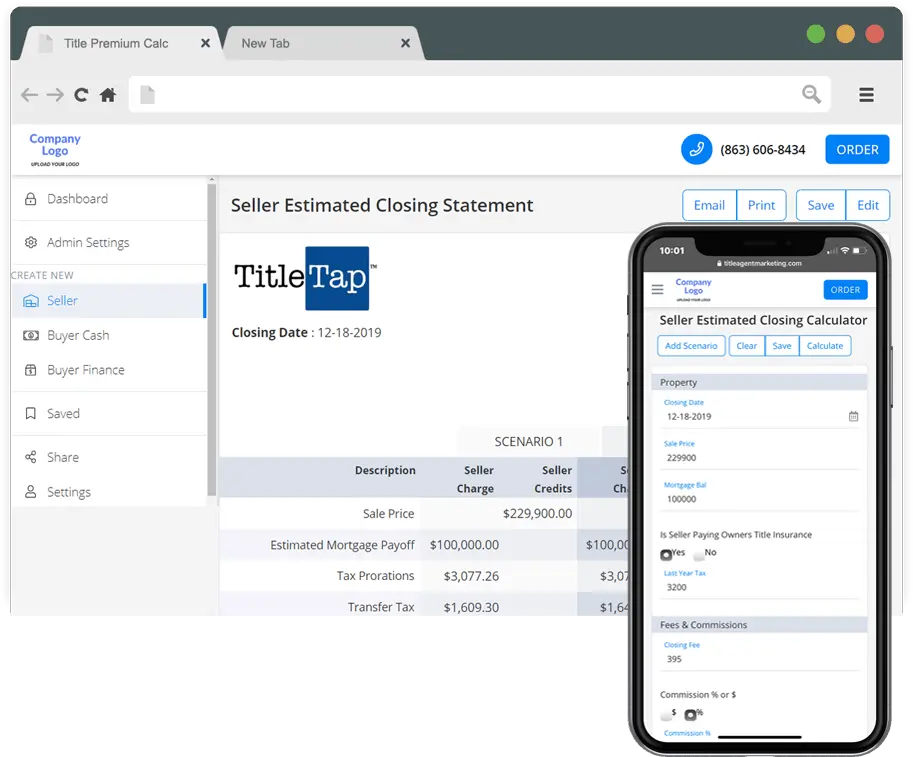913x757 pixels.
Task: Click the phone Closing Date field
Action: tap(761, 416)
